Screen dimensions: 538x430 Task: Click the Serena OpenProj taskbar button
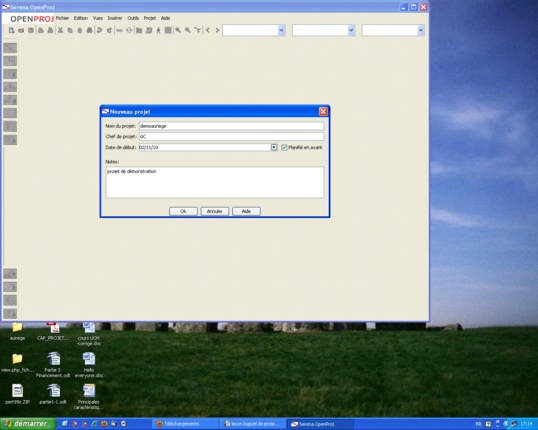pyautogui.click(x=320, y=424)
